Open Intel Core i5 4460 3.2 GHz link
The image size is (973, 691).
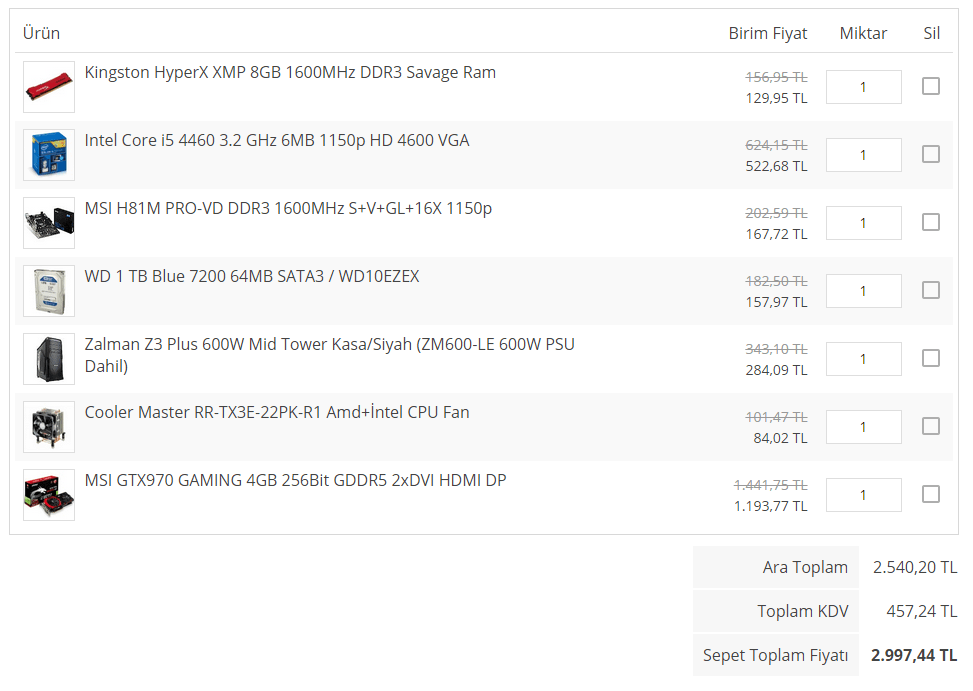(277, 141)
